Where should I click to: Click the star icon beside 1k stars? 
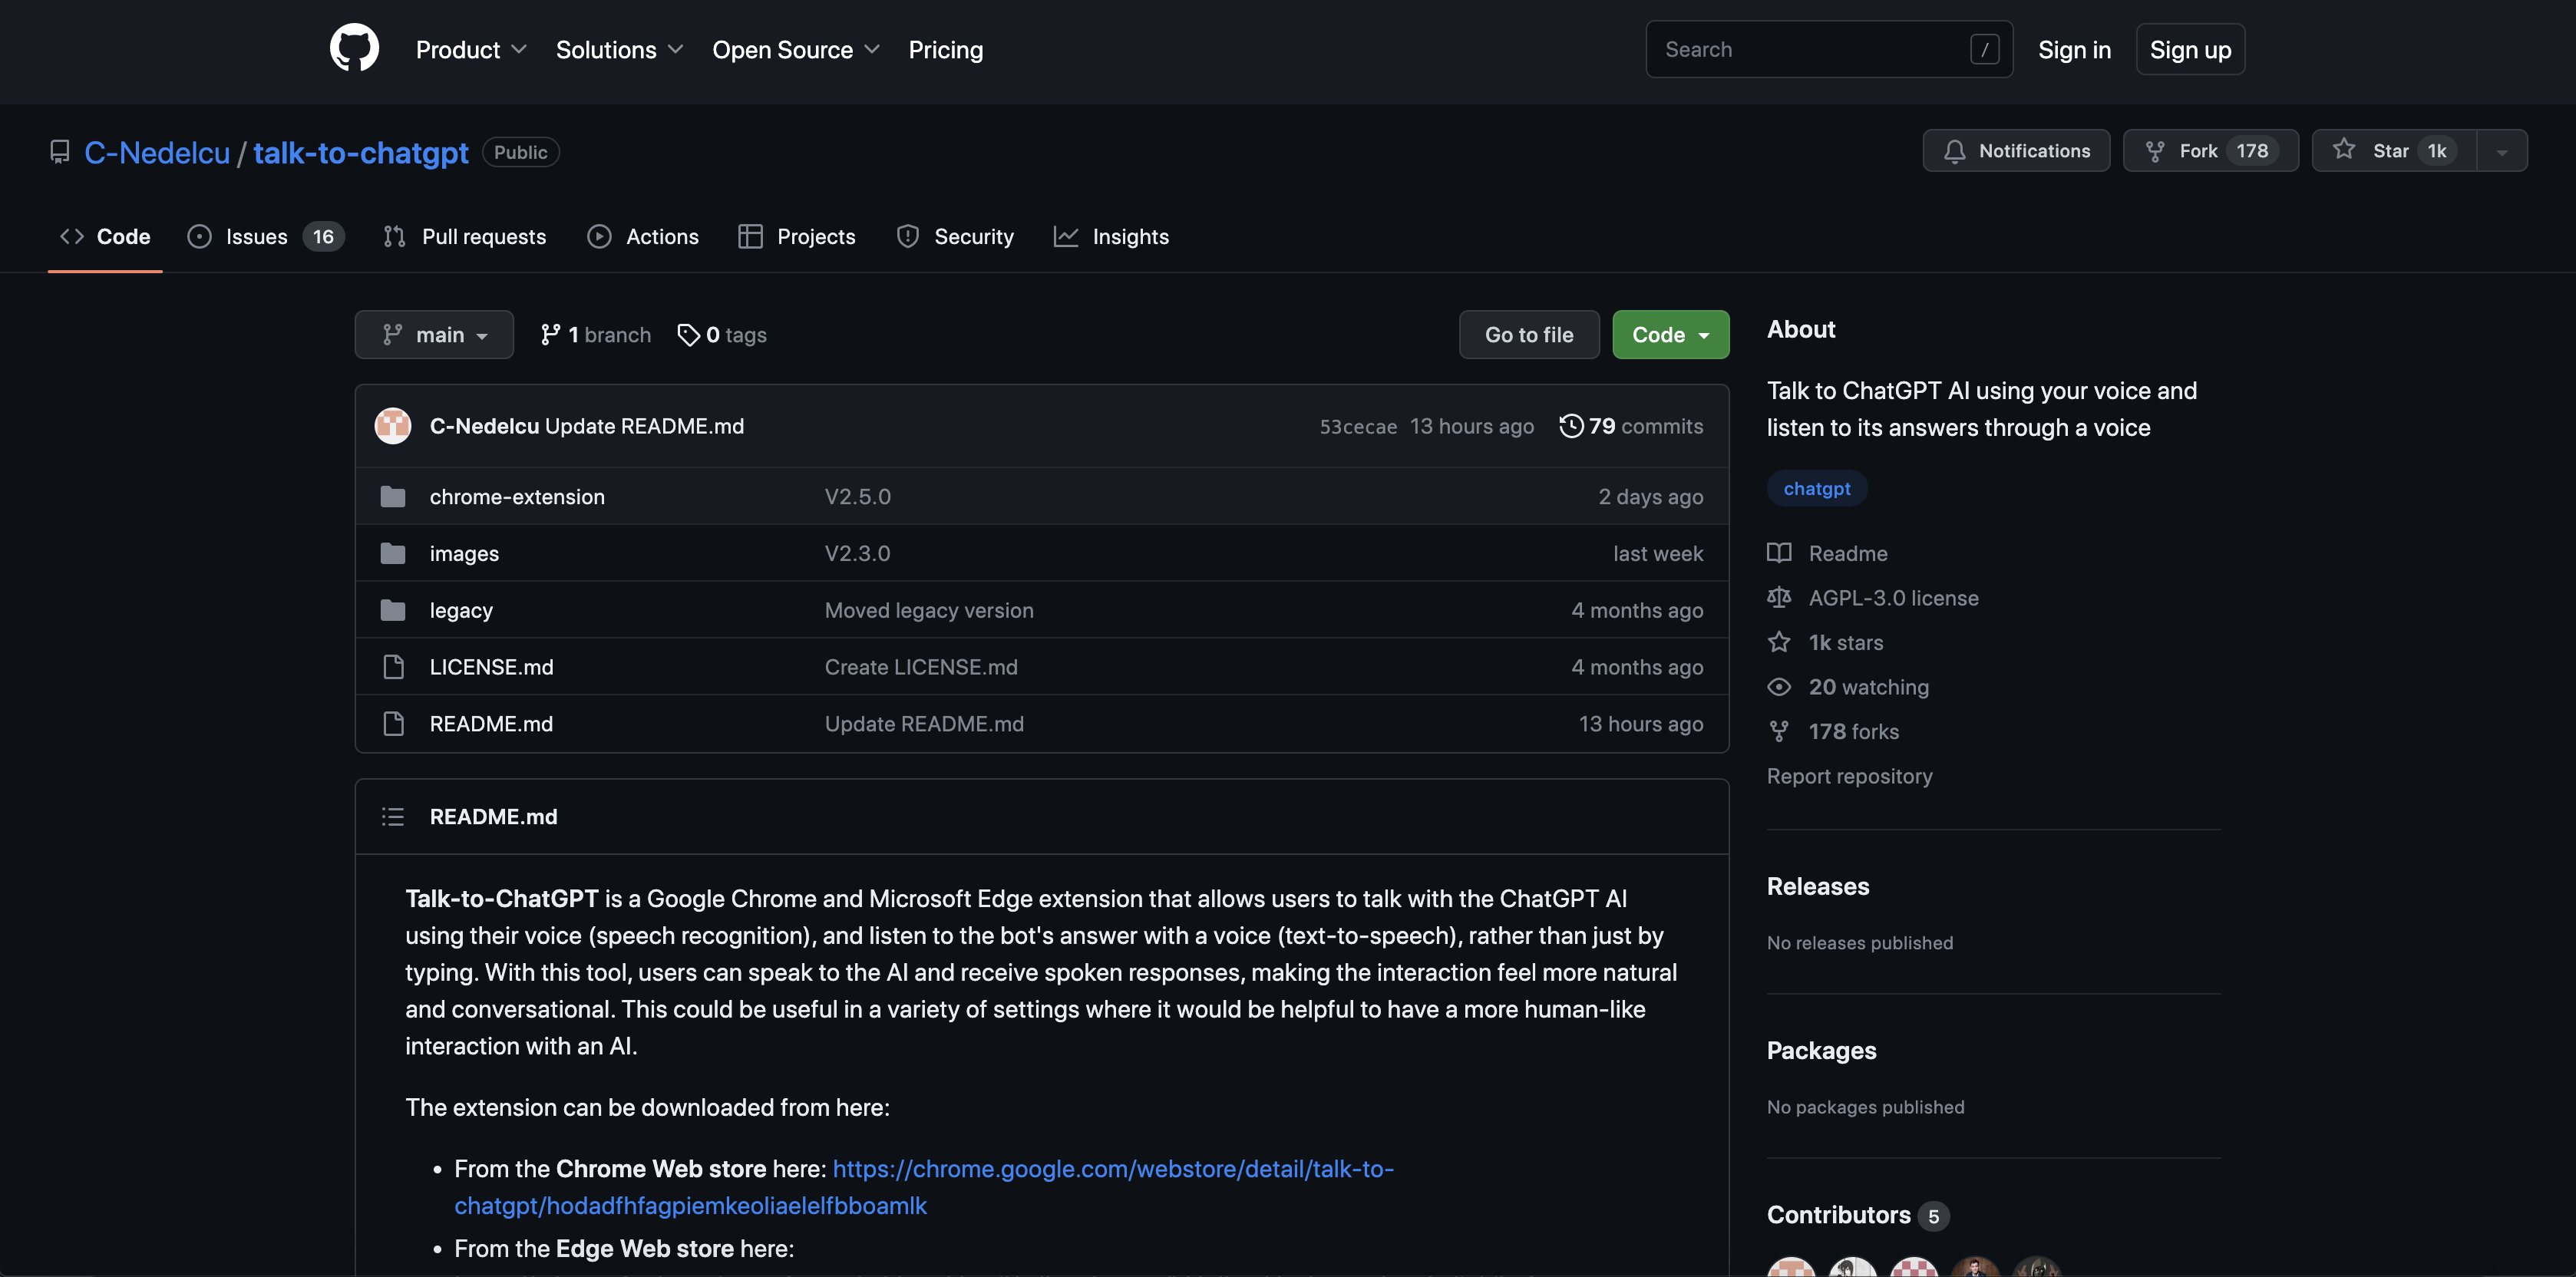coord(1779,642)
